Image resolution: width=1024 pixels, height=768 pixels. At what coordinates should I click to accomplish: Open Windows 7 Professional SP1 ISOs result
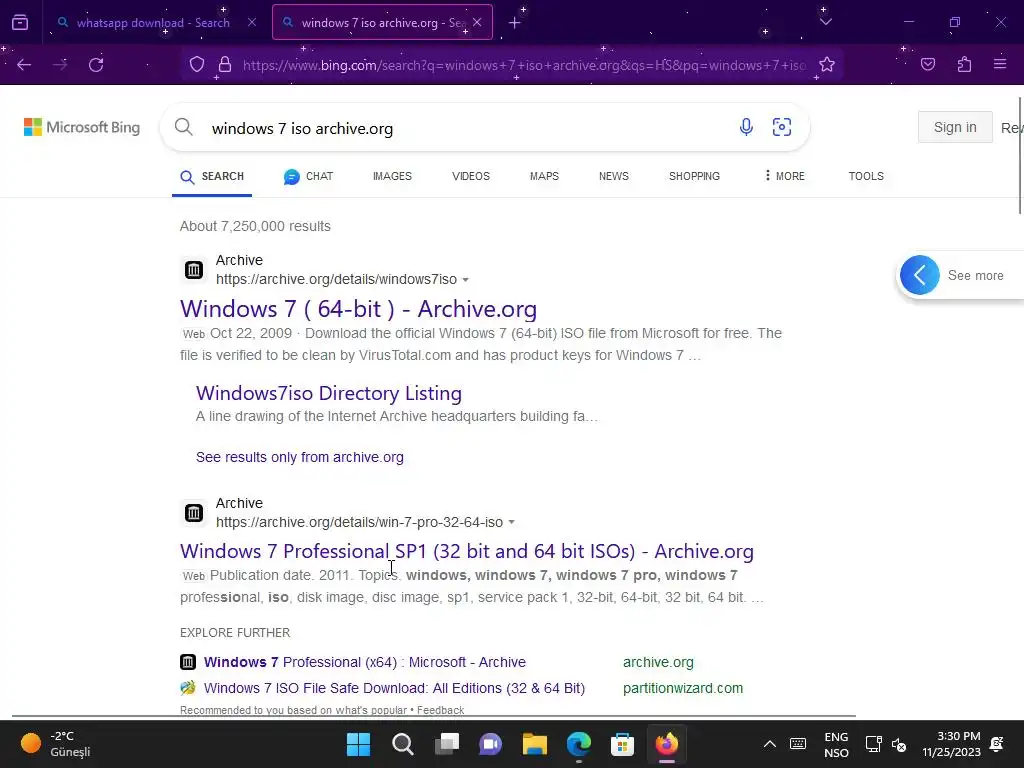click(x=466, y=551)
